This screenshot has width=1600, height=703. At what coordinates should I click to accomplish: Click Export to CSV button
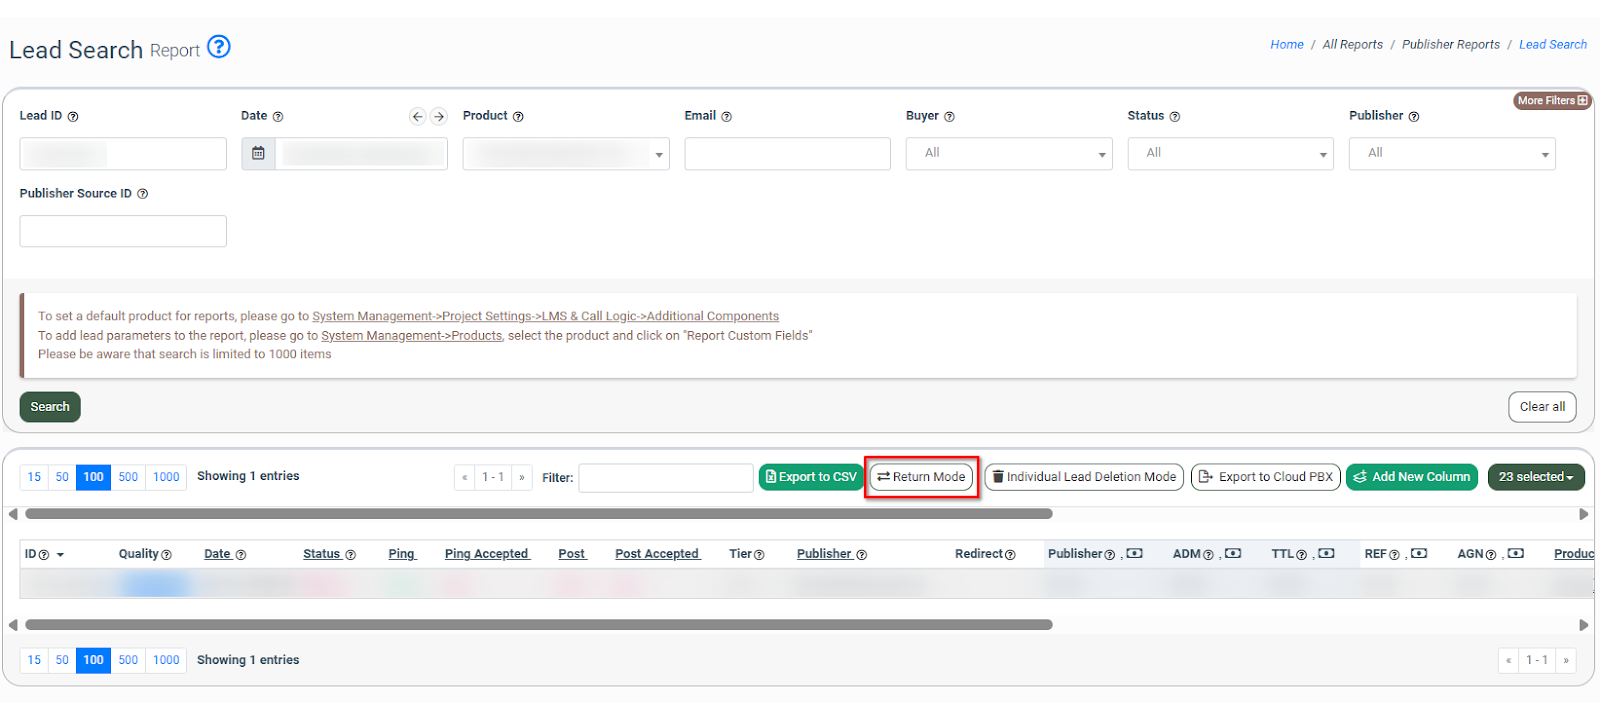(811, 477)
